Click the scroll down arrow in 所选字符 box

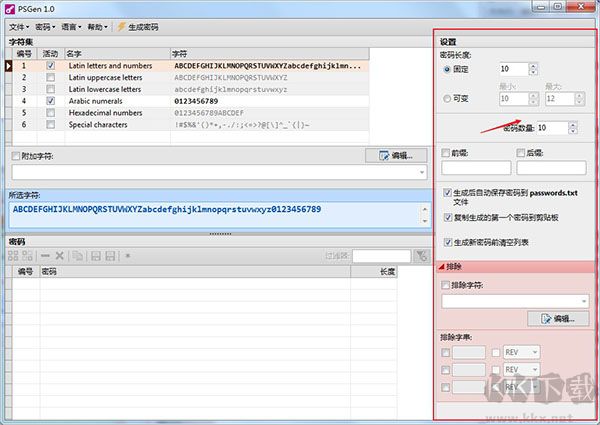point(425,221)
